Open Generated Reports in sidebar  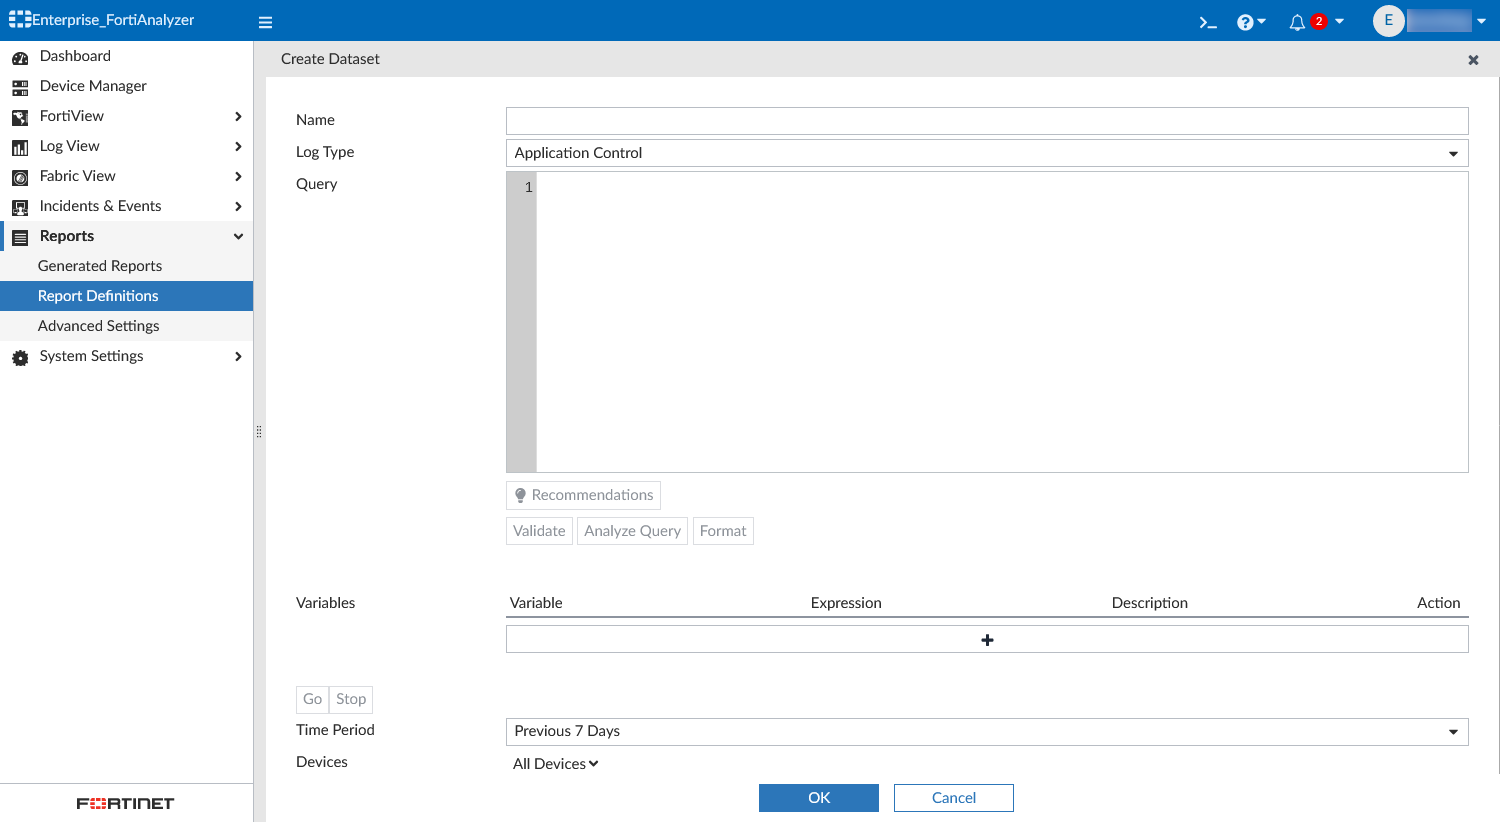click(x=100, y=266)
